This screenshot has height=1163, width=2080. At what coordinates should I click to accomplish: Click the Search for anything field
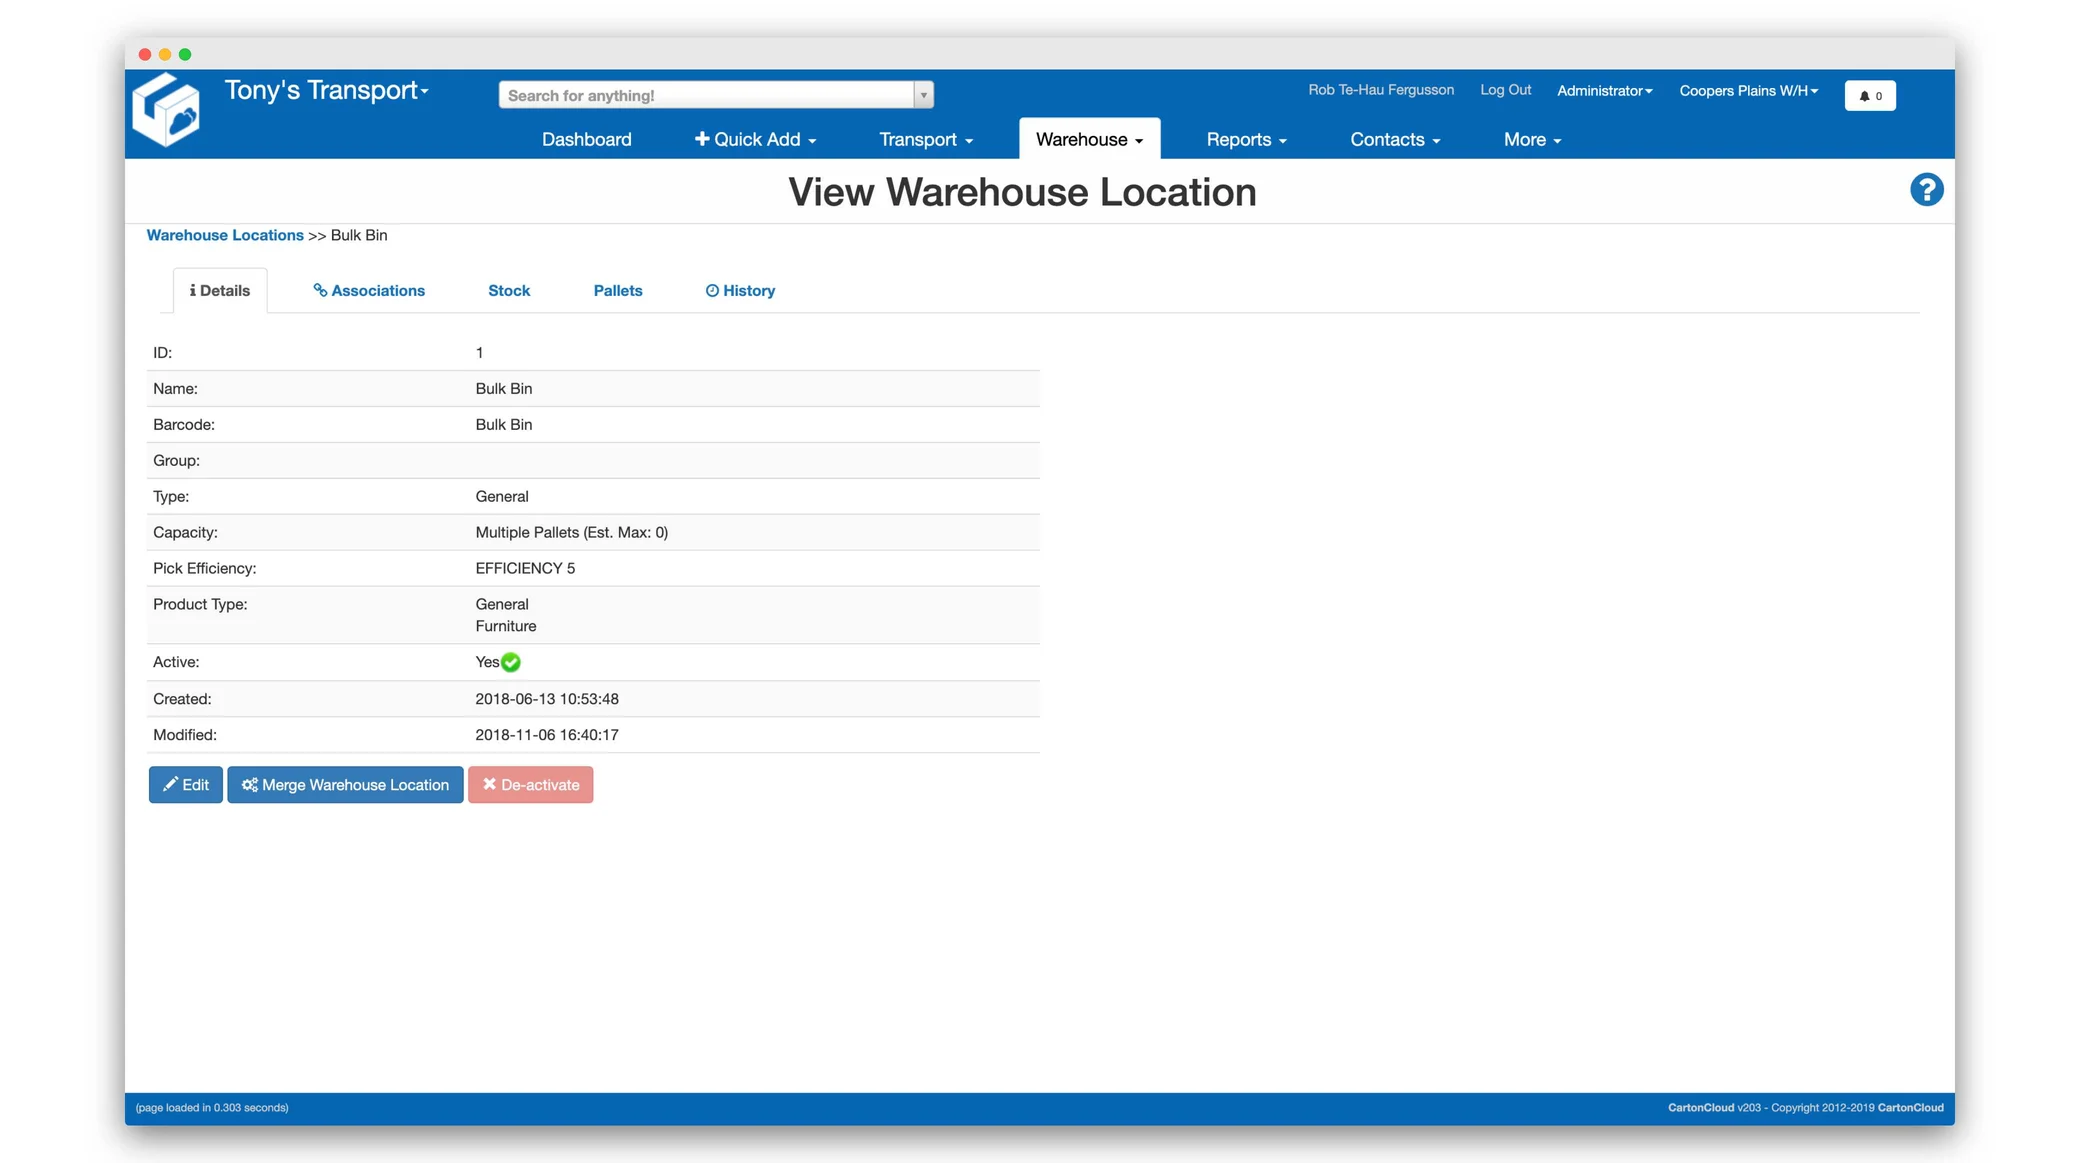pyautogui.click(x=706, y=95)
